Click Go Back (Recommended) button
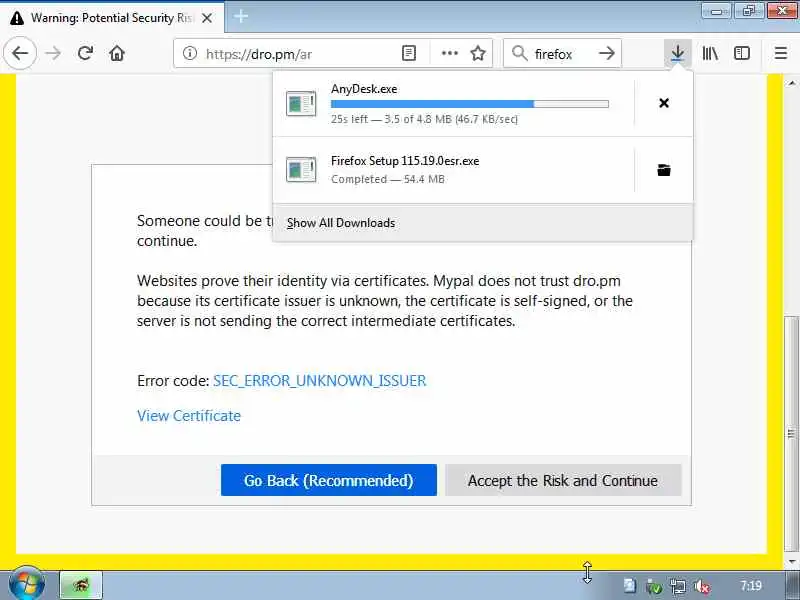Viewport: 800px width, 600px height. [x=329, y=480]
